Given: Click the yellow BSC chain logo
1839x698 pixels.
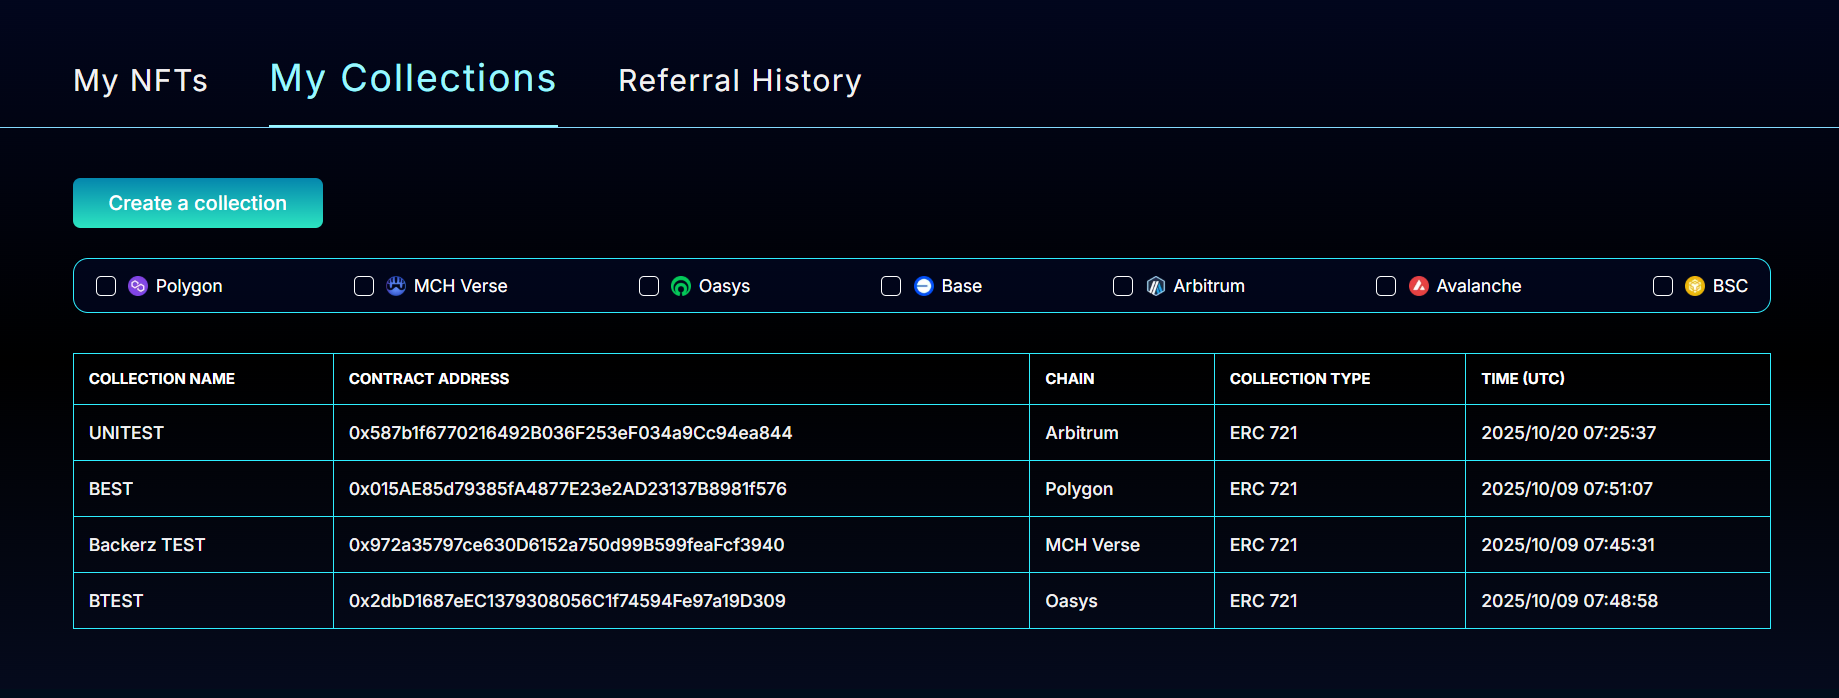Looking at the screenshot, I should coord(1695,286).
